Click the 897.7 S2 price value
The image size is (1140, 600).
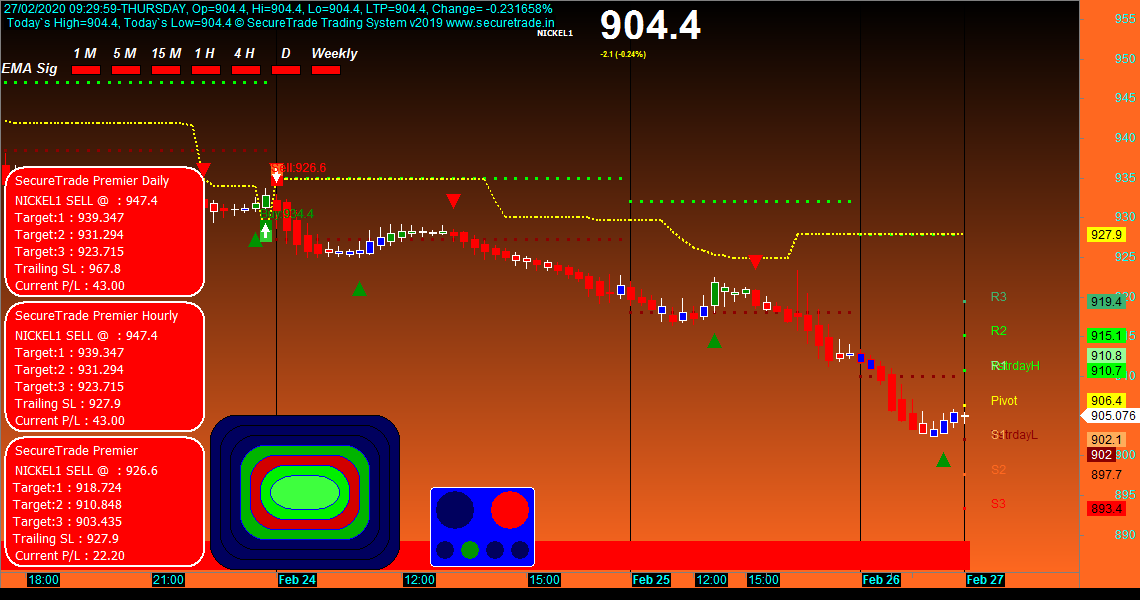pos(1107,474)
